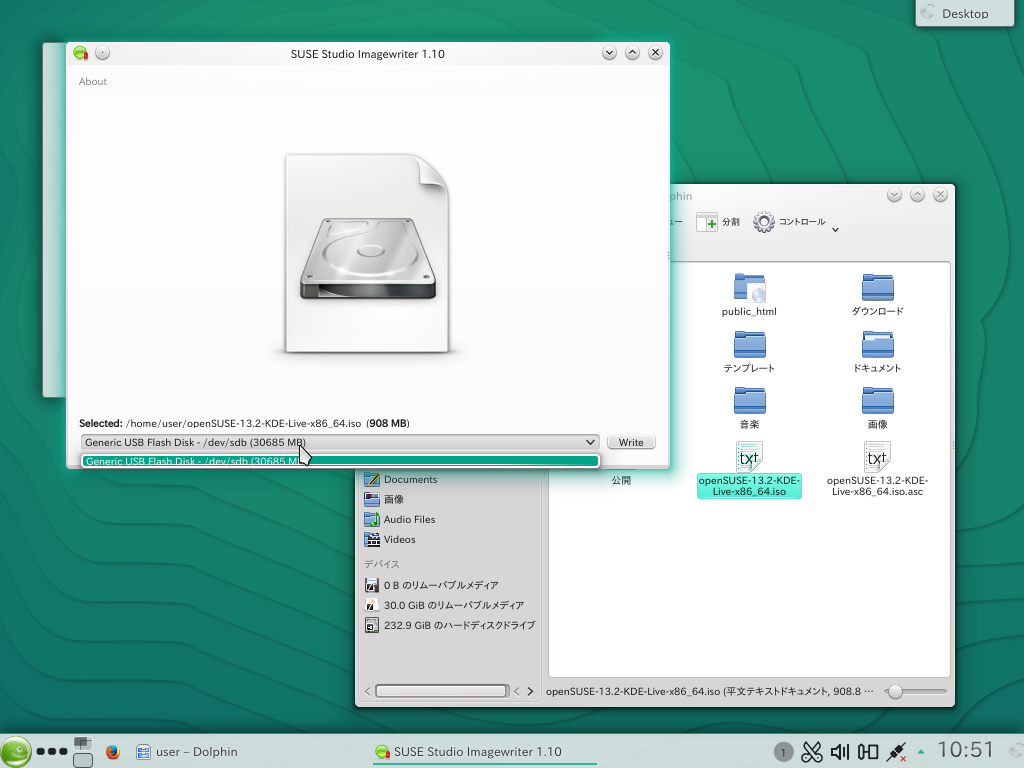The image size is (1024, 768).
Task: Open the ダウンロード folder in Dolphin
Action: (877, 295)
